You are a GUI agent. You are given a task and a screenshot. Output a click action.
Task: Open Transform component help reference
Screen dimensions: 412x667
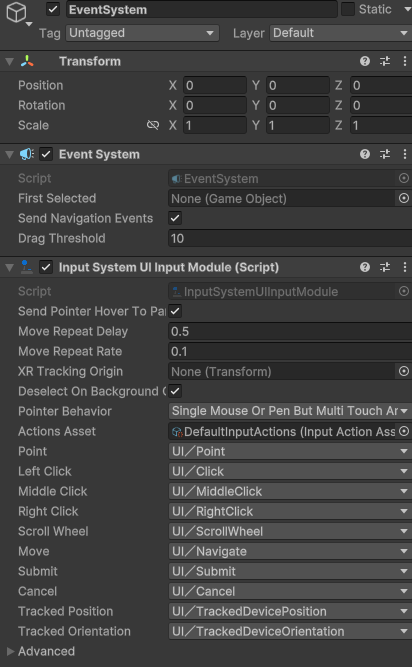coord(364,61)
